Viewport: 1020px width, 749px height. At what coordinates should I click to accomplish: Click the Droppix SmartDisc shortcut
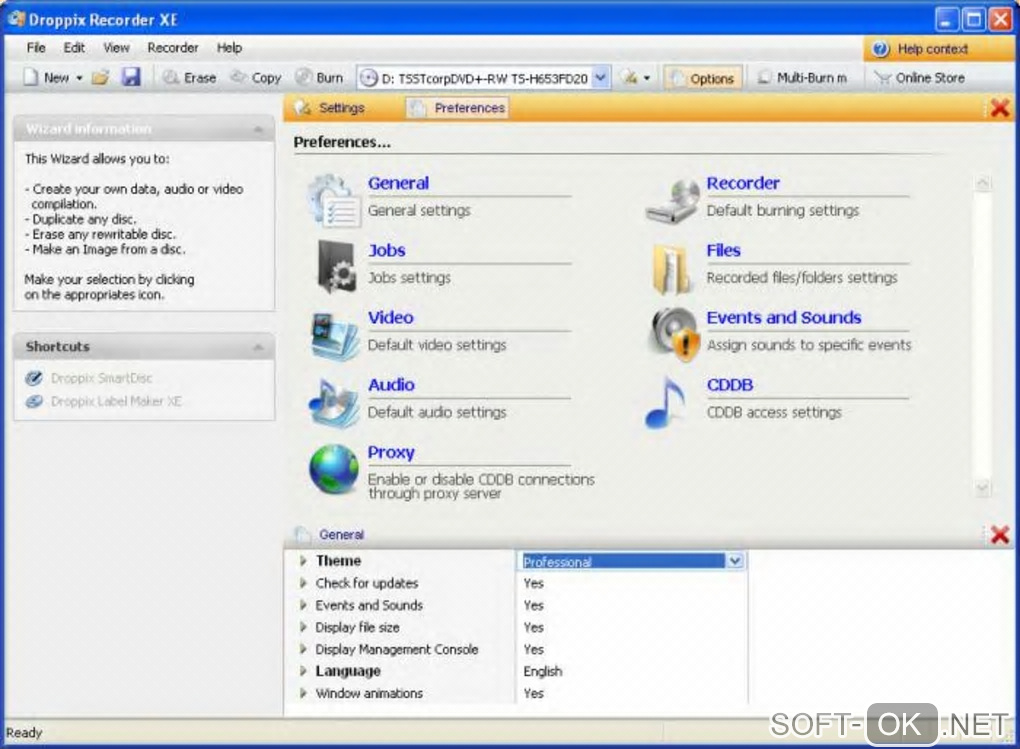point(101,377)
